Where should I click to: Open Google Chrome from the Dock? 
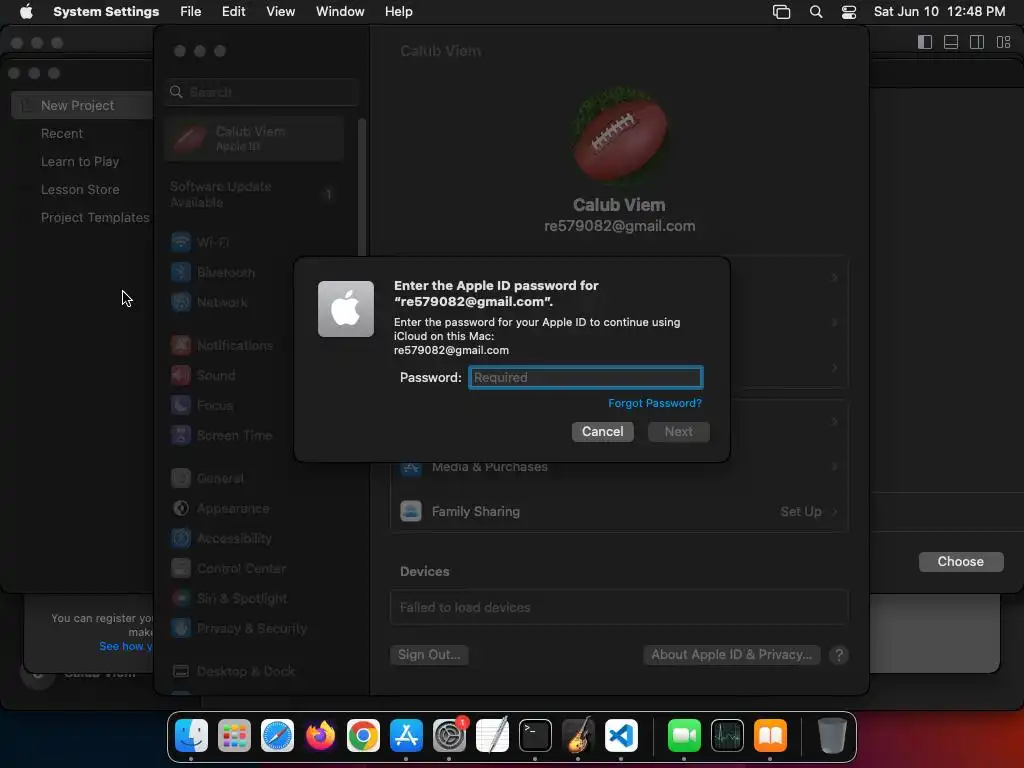click(x=363, y=736)
